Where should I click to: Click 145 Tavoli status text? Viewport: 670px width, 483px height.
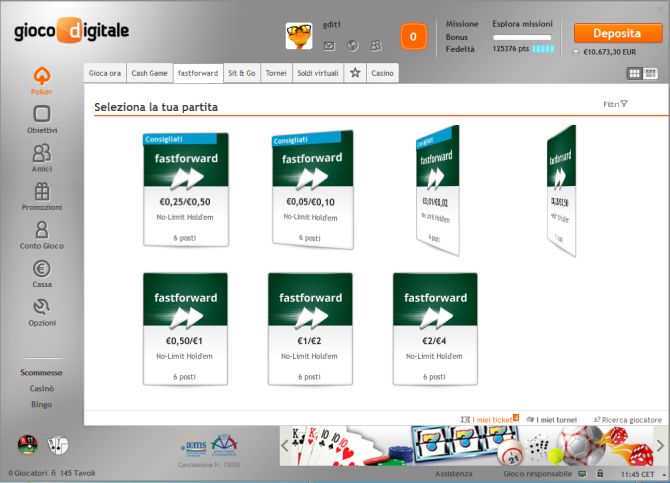point(77,473)
